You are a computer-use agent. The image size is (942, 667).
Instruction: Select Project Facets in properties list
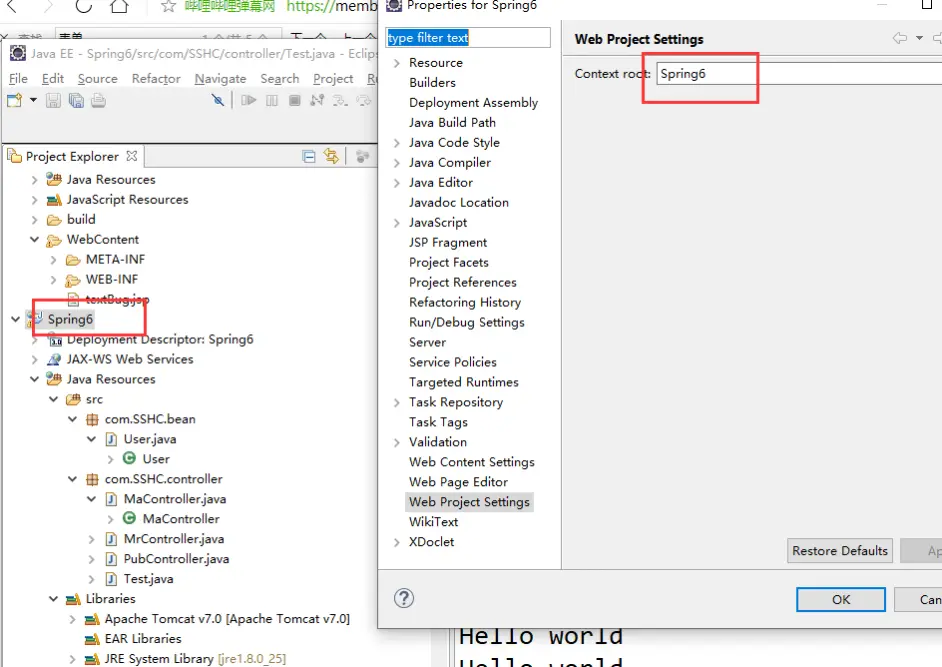(449, 262)
